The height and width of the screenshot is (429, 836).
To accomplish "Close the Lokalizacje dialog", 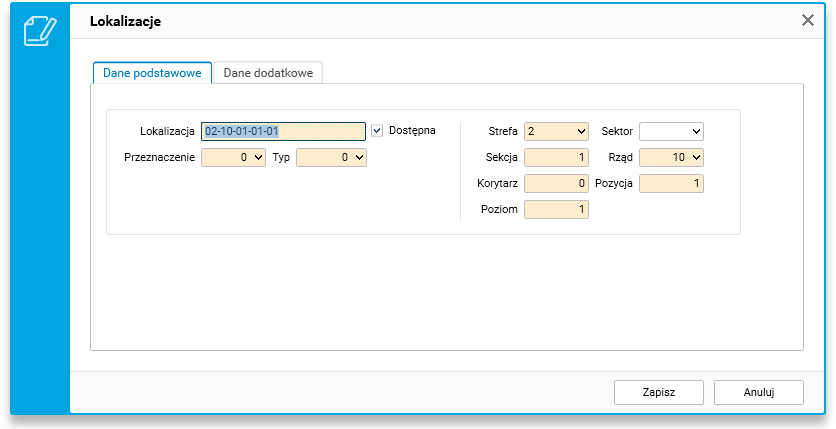I will 808,21.
